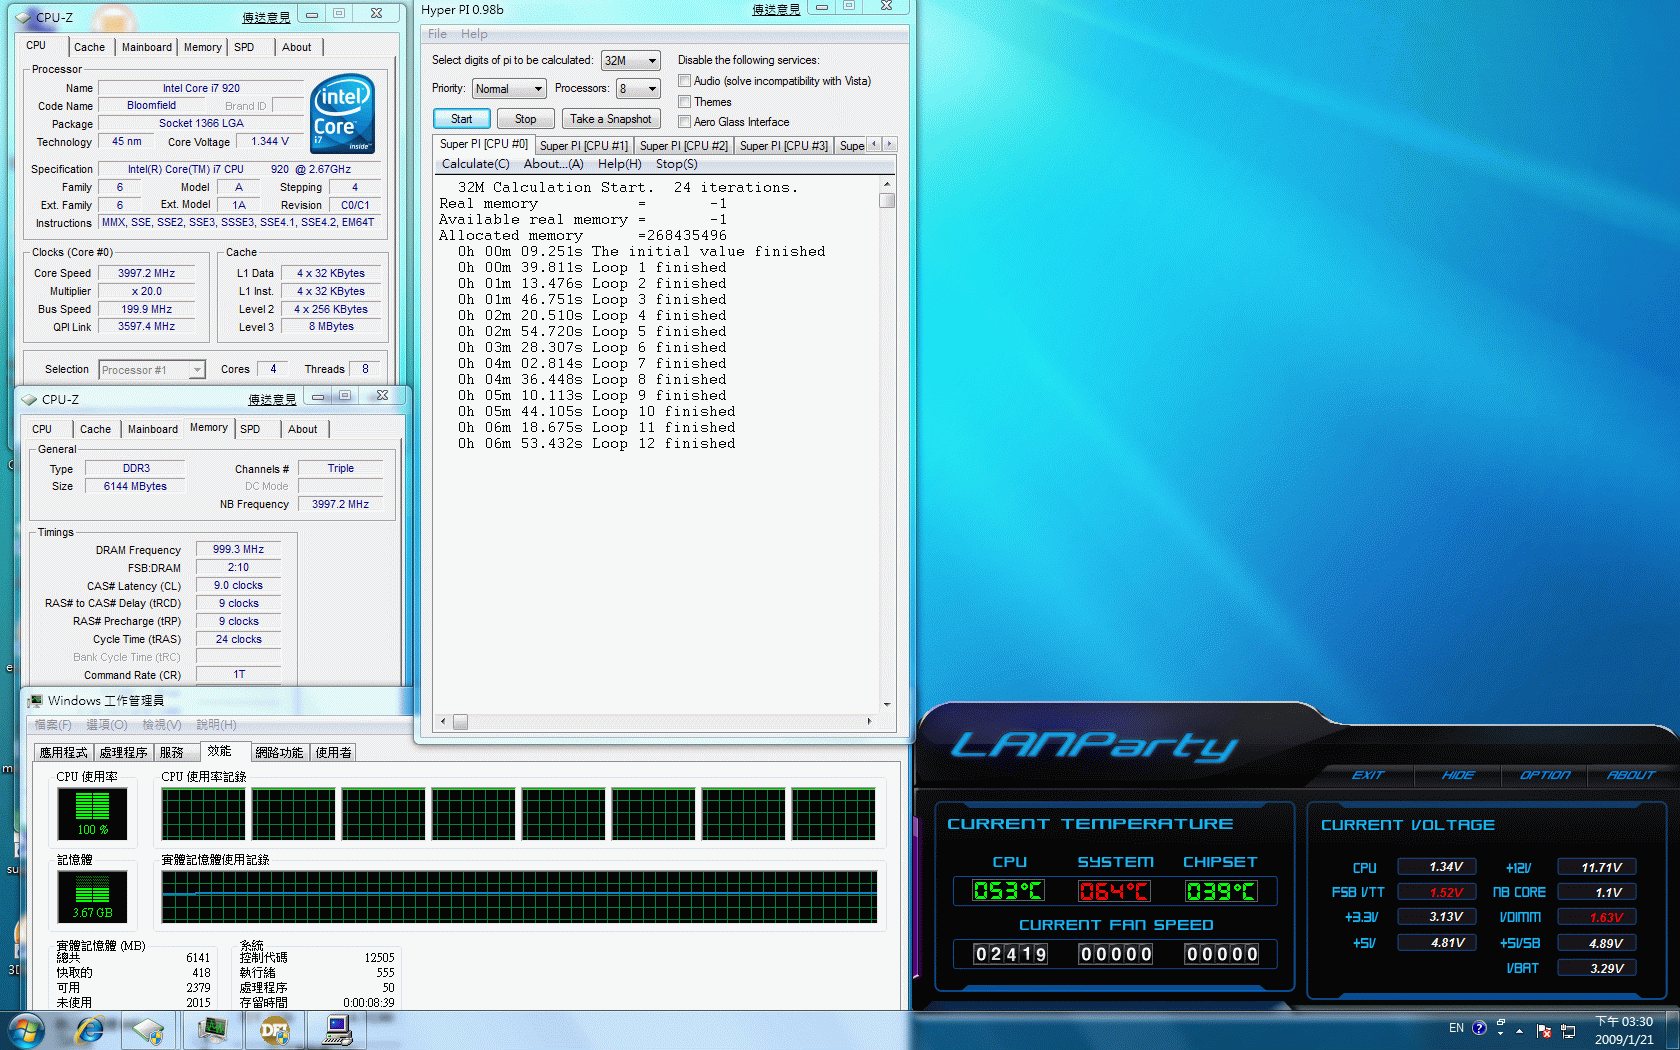This screenshot has height=1050, width=1680.
Task: Open Mainboard tab in top CPU-Z window
Action: [x=147, y=47]
